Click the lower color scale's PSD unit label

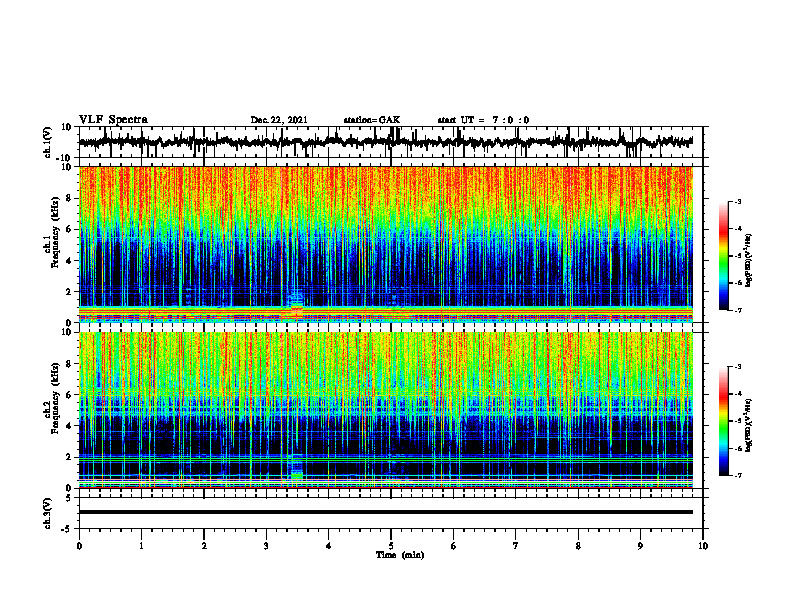coord(749,425)
